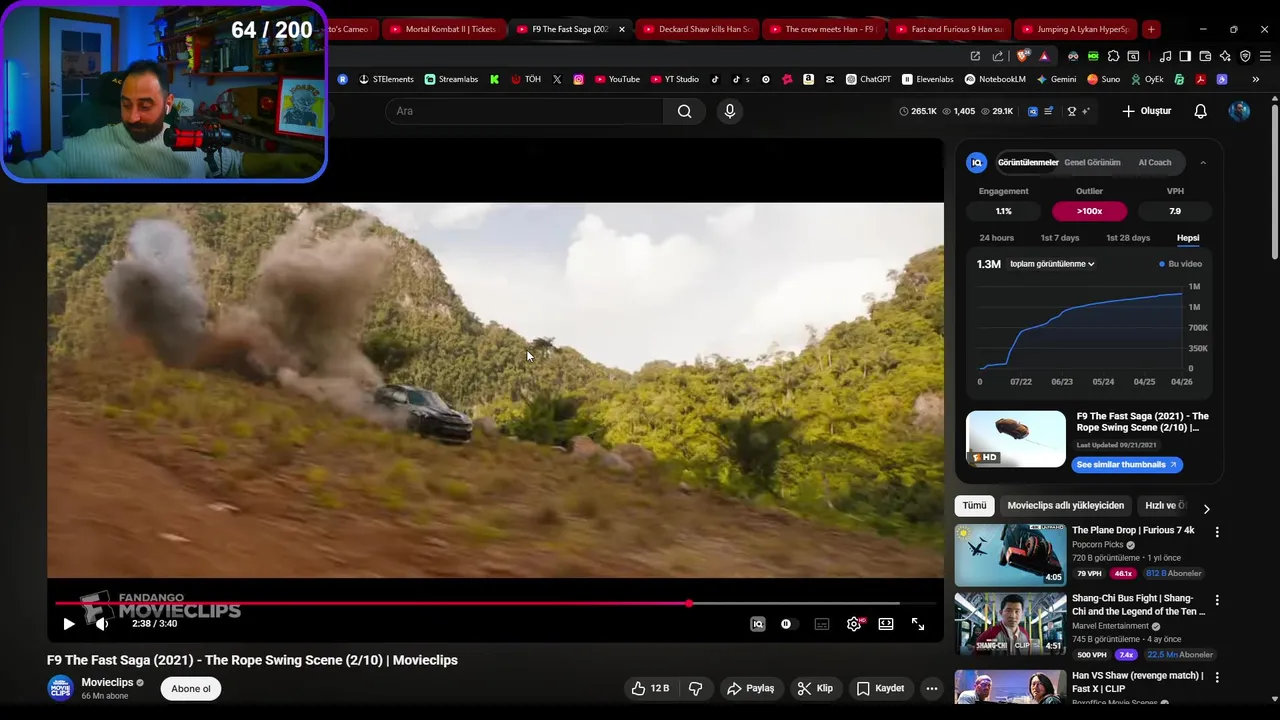Screen dimensions: 1280x720
Task: Switch to Deckard Shaw kills Han tab
Action: (x=696, y=29)
